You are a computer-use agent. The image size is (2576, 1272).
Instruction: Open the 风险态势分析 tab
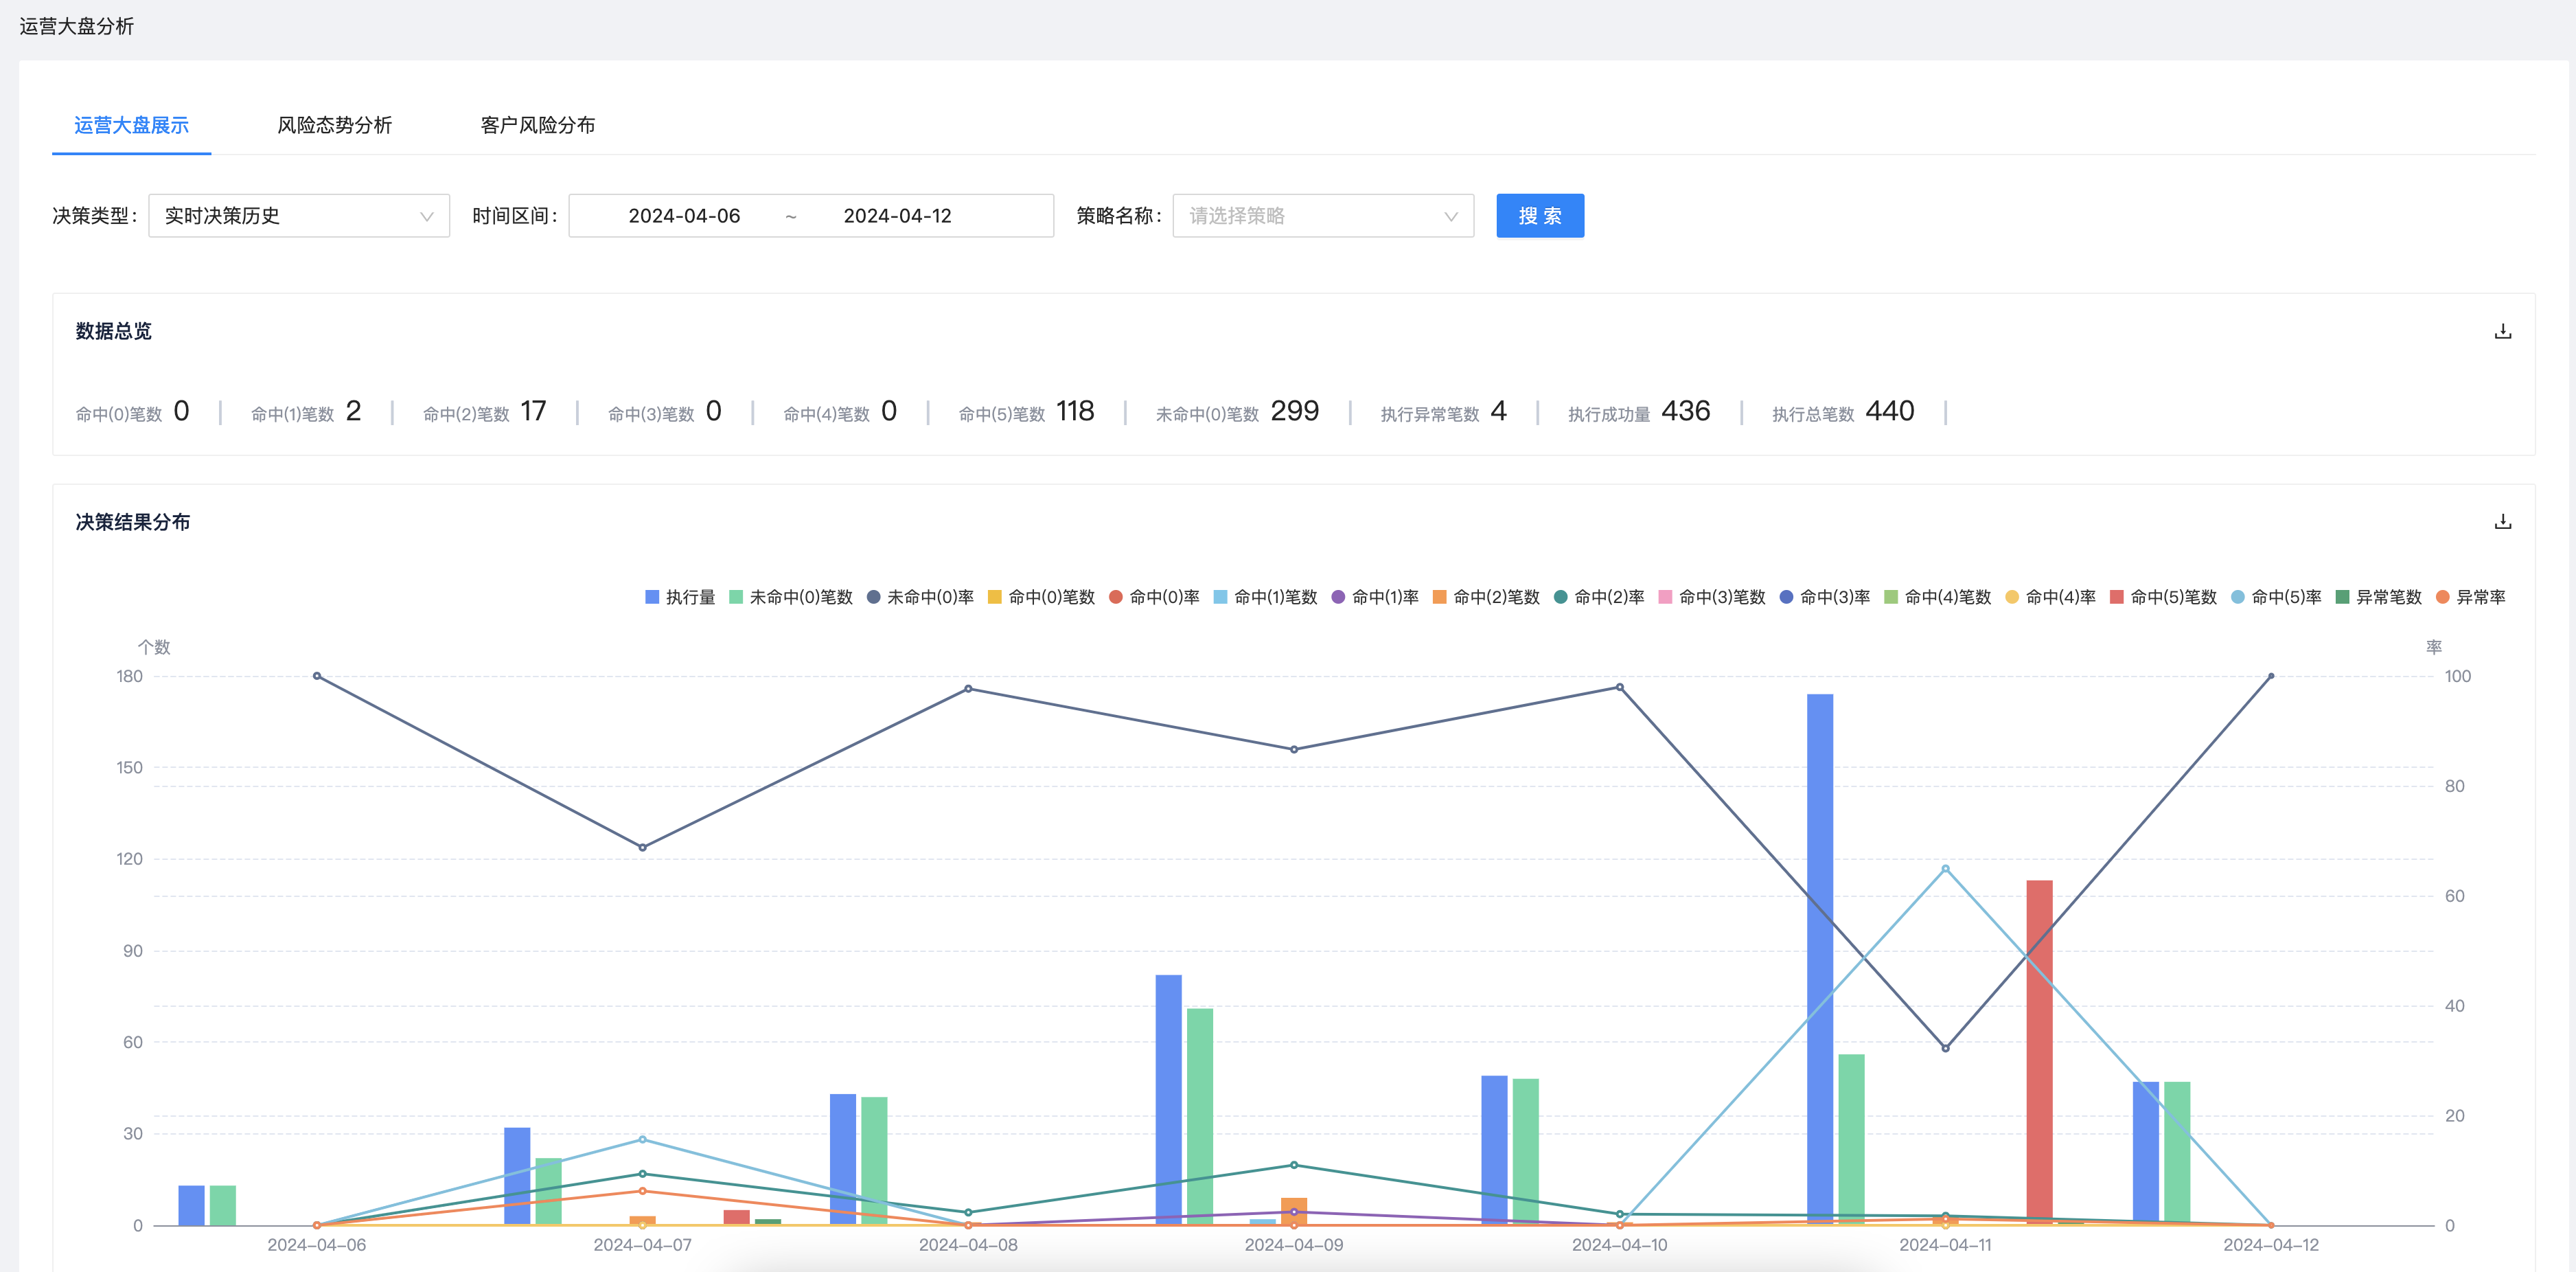click(x=334, y=125)
